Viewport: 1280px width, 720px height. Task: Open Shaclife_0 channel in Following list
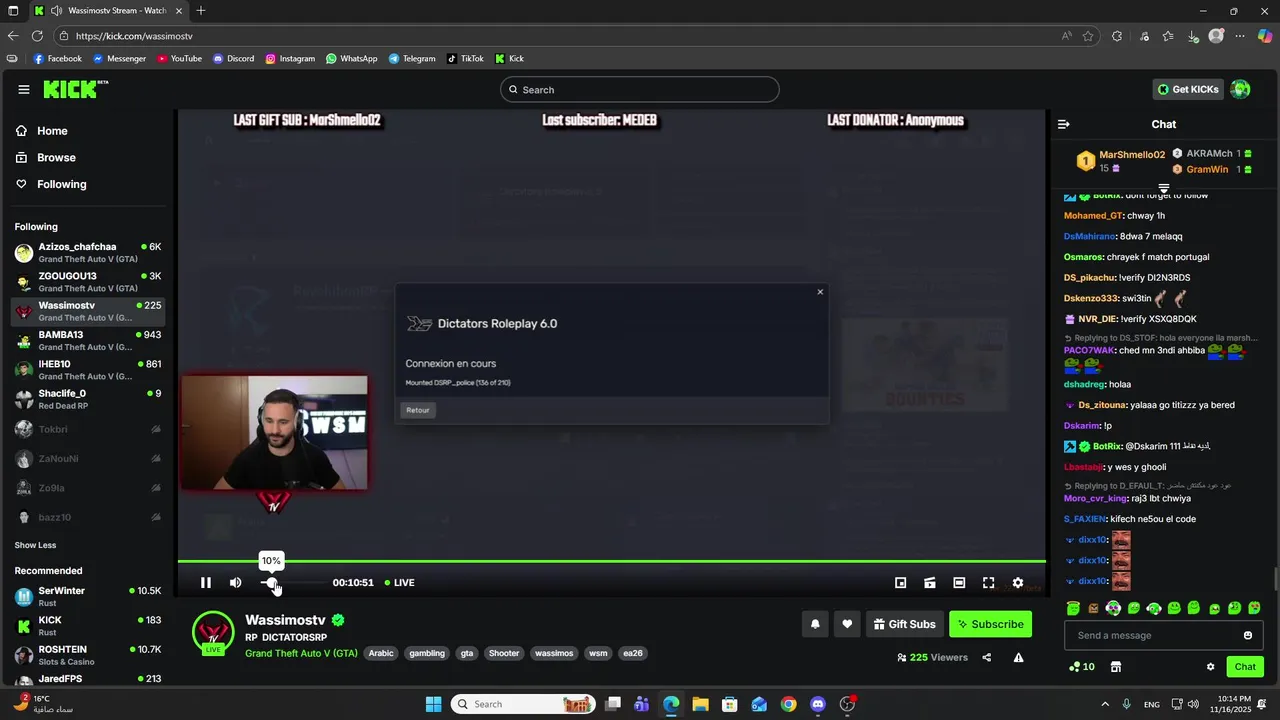pos(88,399)
